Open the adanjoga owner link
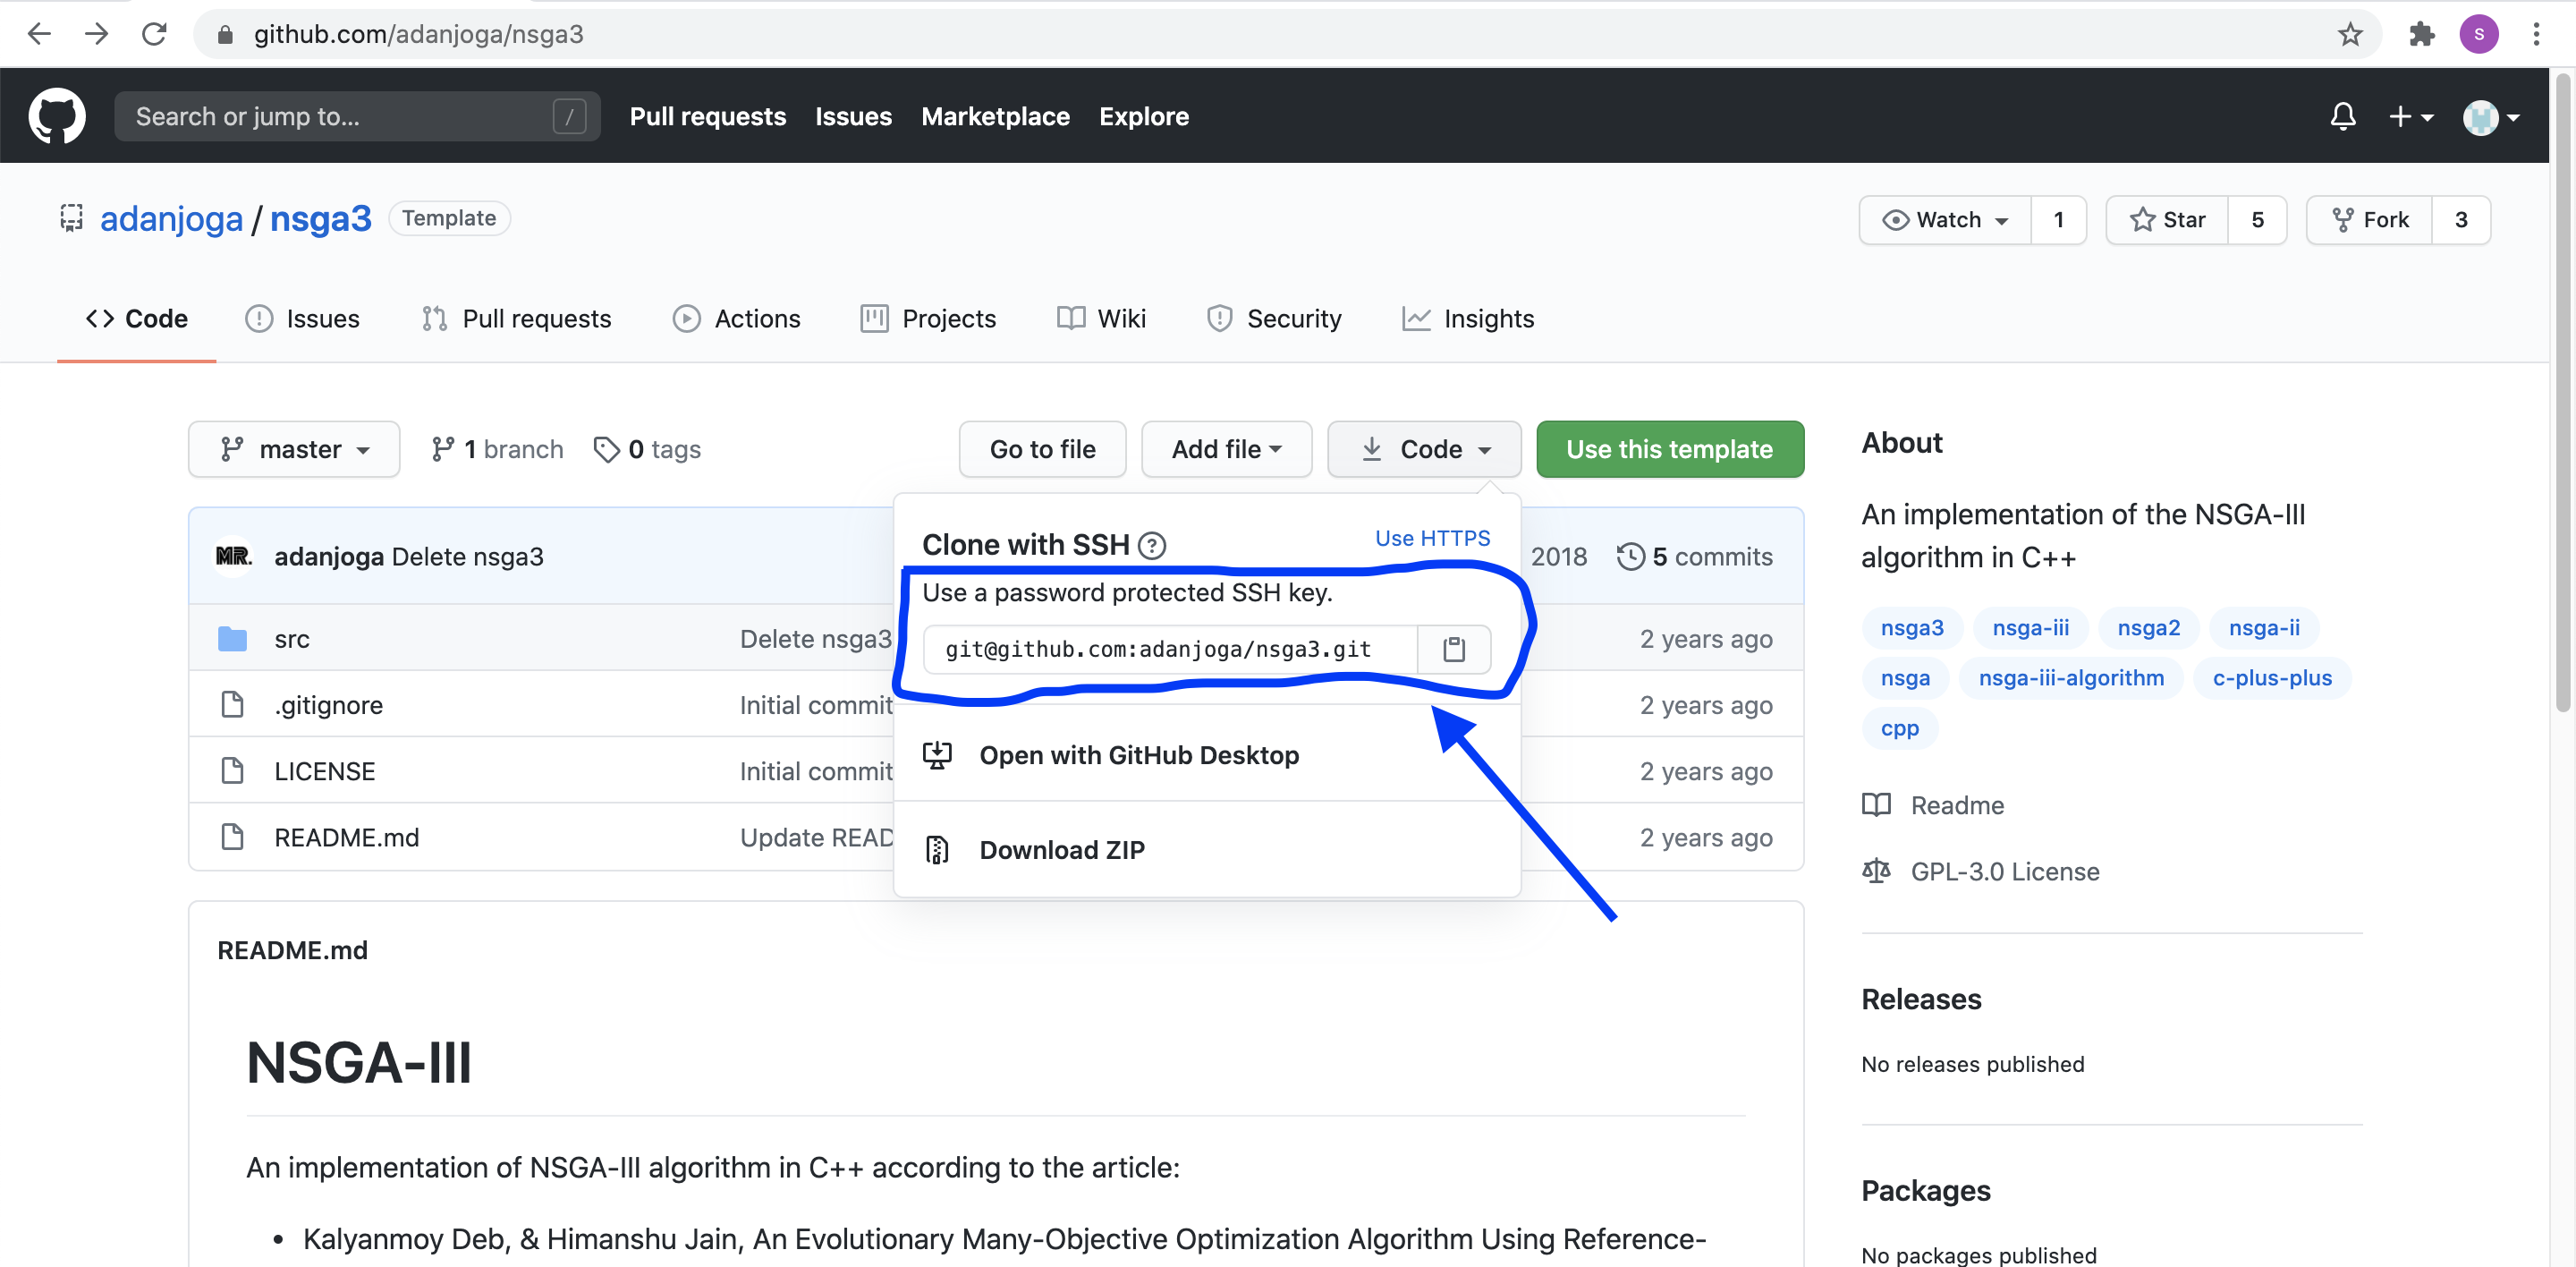 pyautogui.click(x=171, y=219)
